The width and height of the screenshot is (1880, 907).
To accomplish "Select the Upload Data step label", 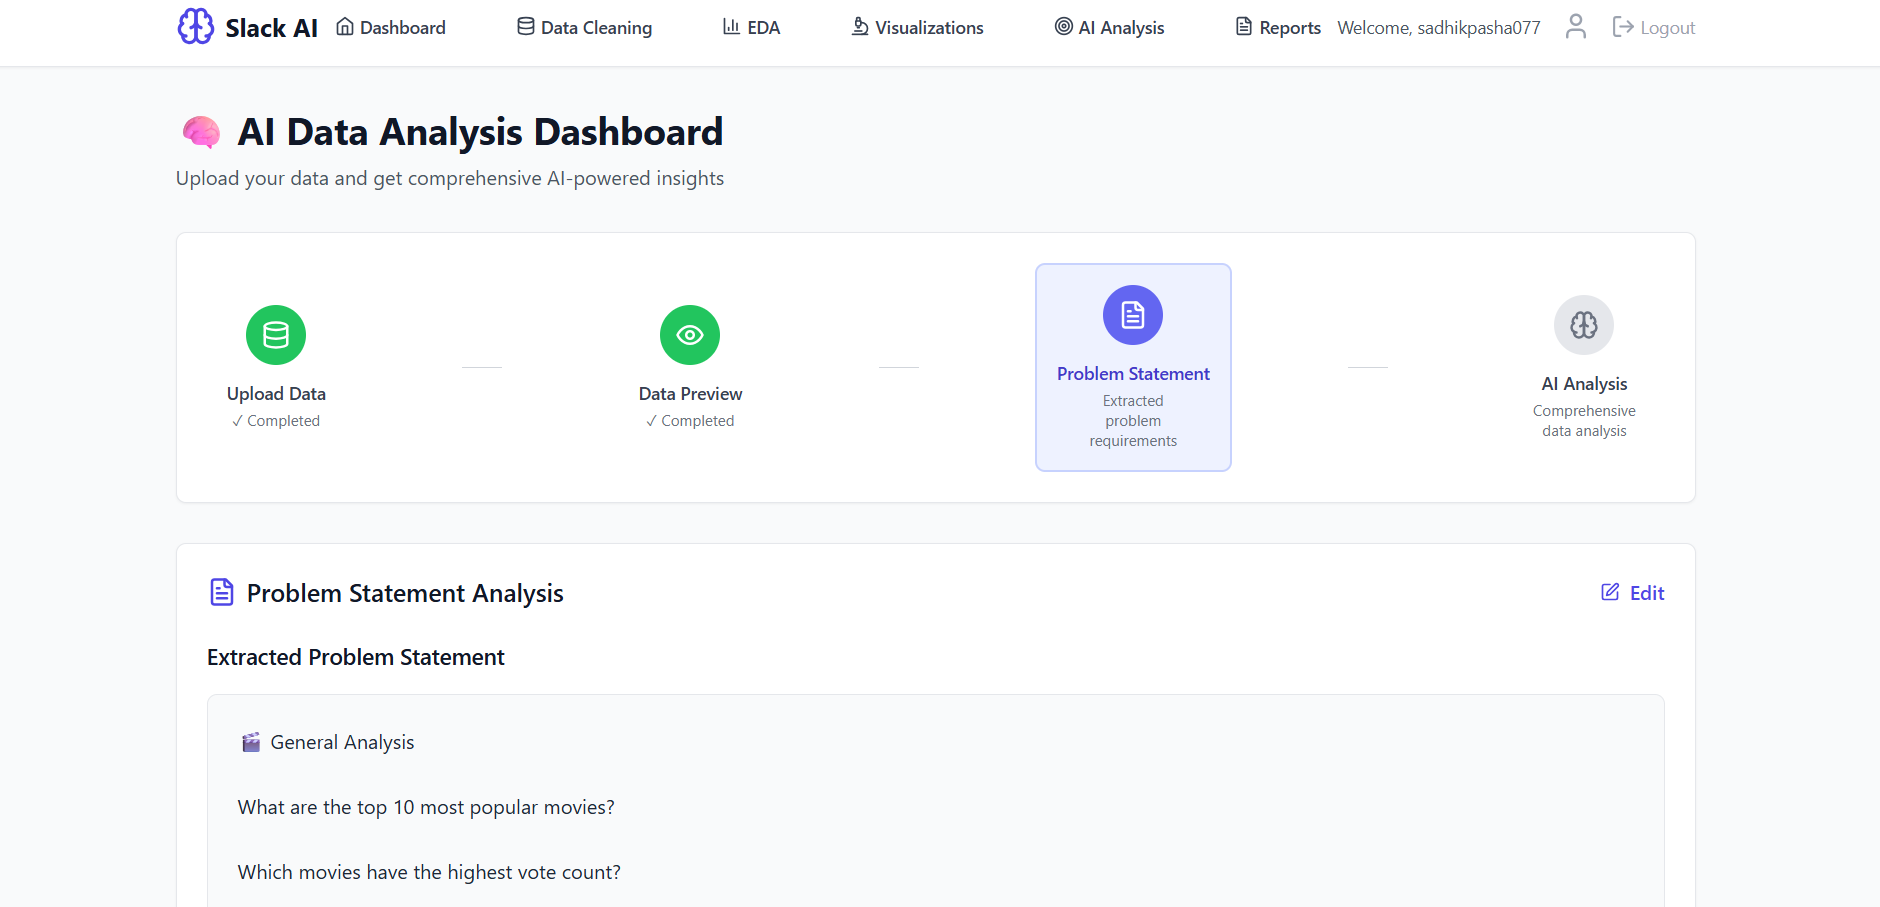I will point(276,394).
